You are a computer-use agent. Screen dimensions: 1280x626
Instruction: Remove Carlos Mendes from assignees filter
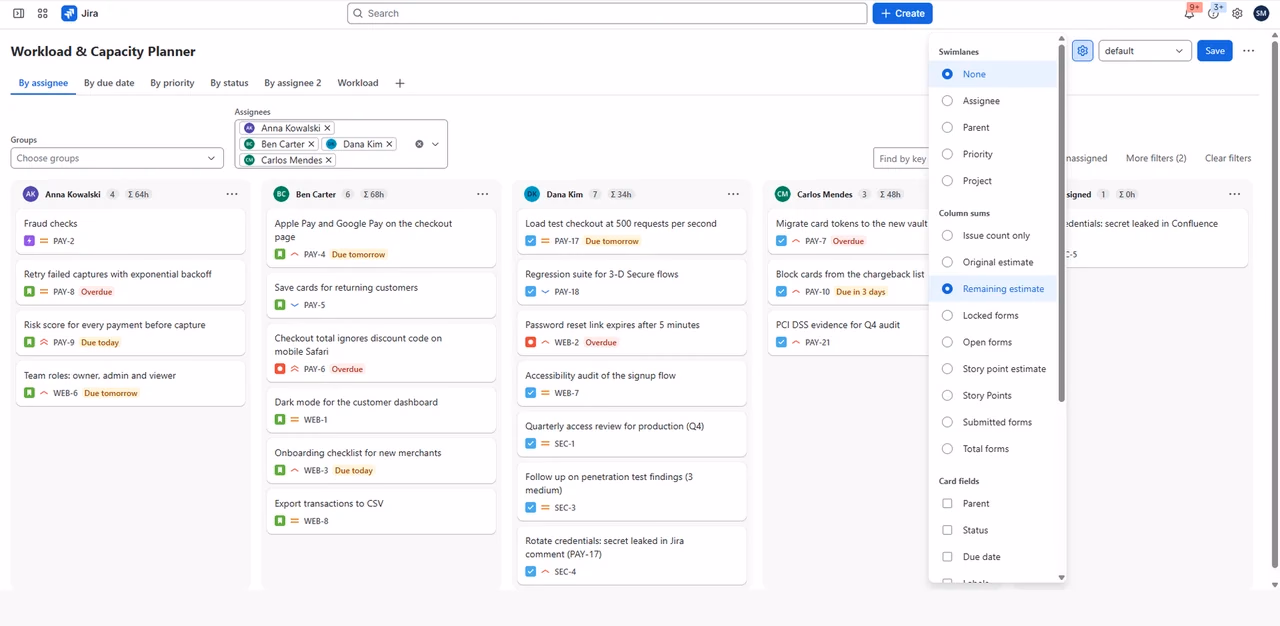click(x=329, y=160)
